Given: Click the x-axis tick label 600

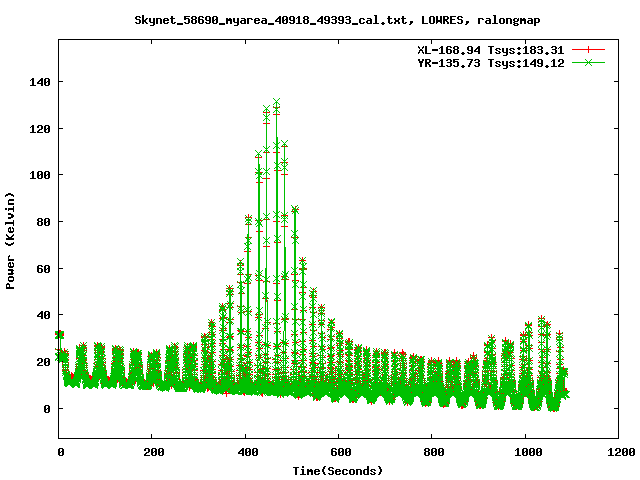Looking at the screenshot, I should (x=340, y=452).
